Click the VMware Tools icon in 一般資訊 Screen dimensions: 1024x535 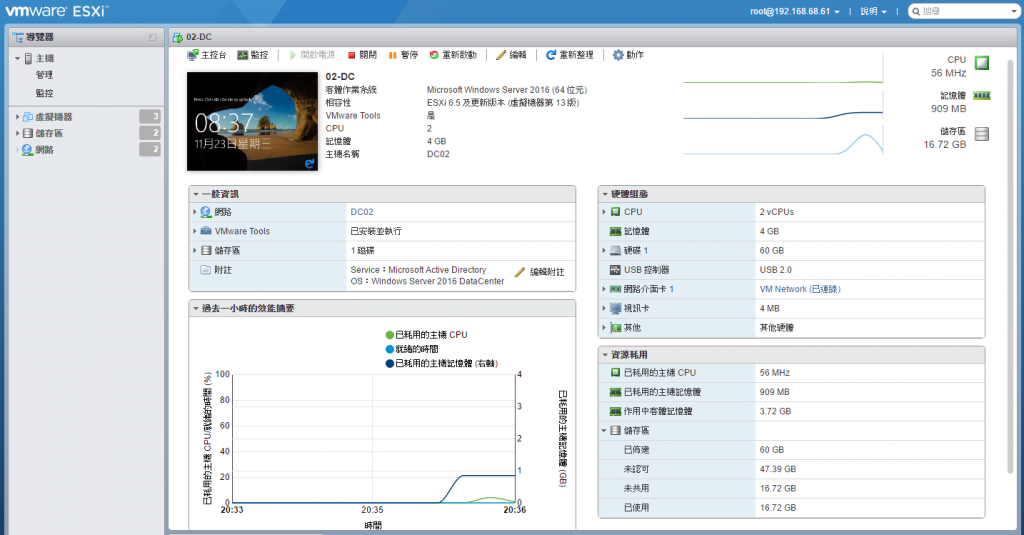206,231
